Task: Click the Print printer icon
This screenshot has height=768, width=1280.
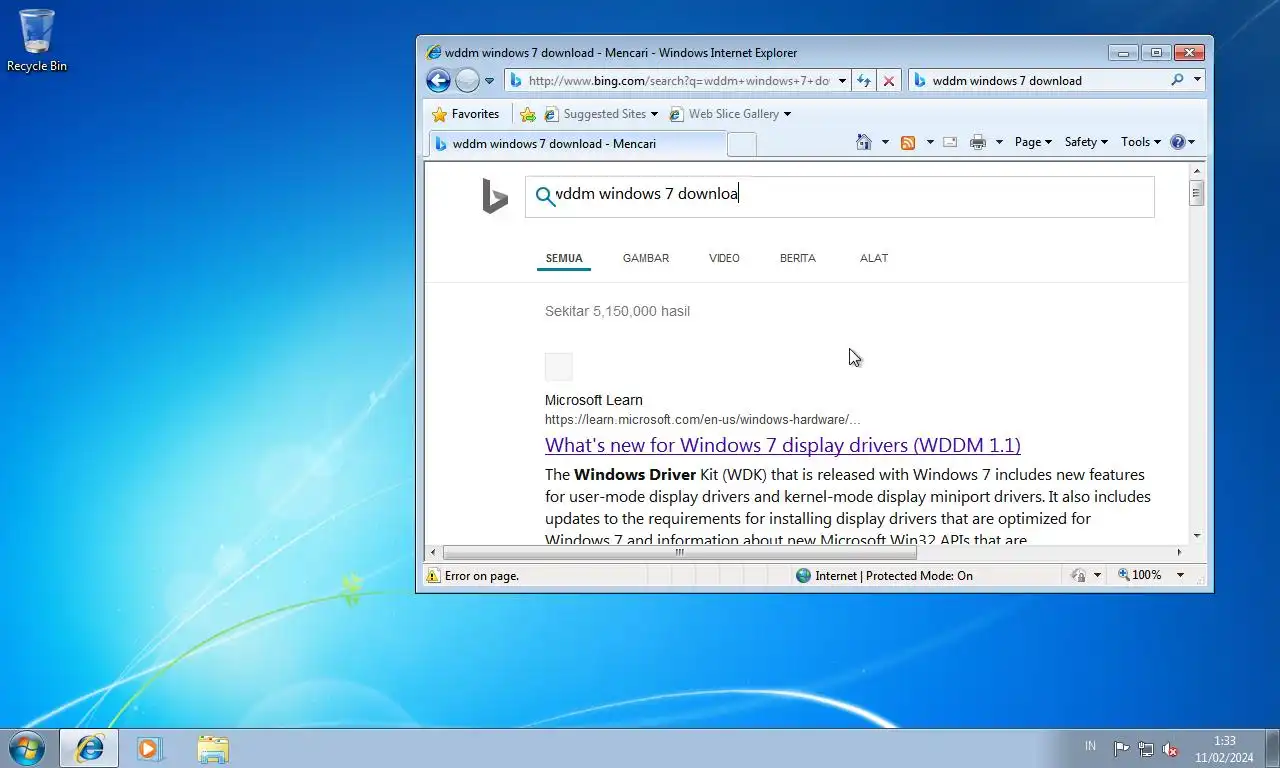Action: coord(978,142)
